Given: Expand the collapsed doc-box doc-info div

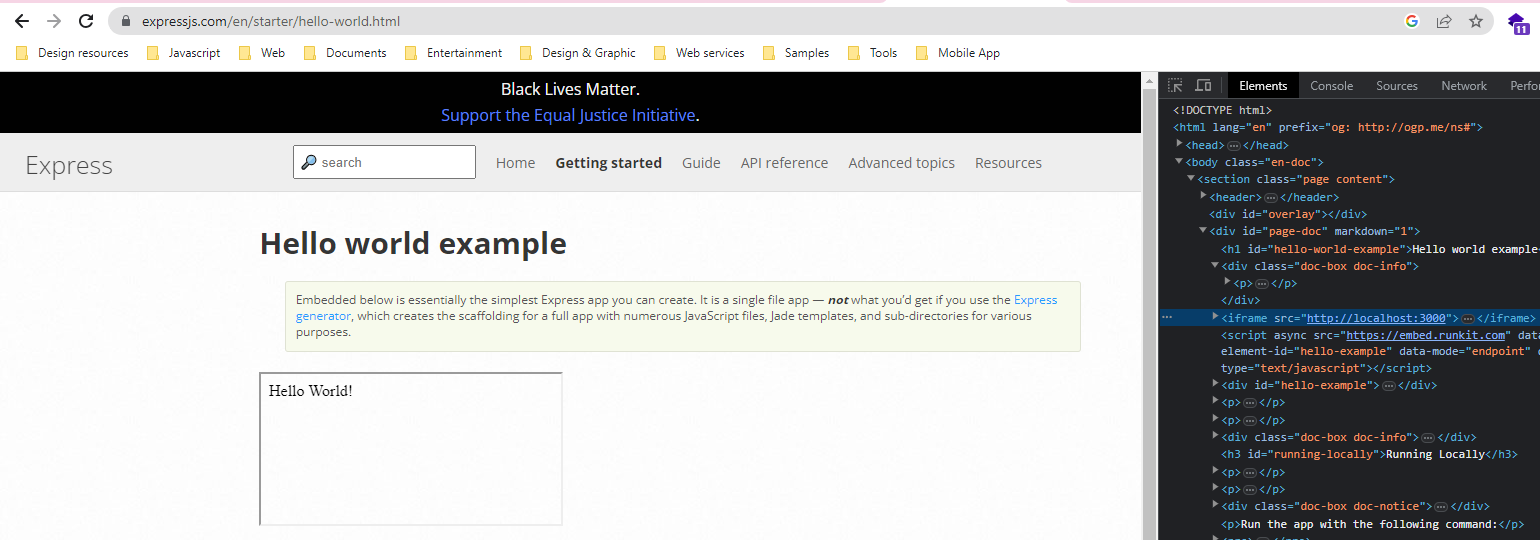Looking at the screenshot, I should [x=1215, y=436].
